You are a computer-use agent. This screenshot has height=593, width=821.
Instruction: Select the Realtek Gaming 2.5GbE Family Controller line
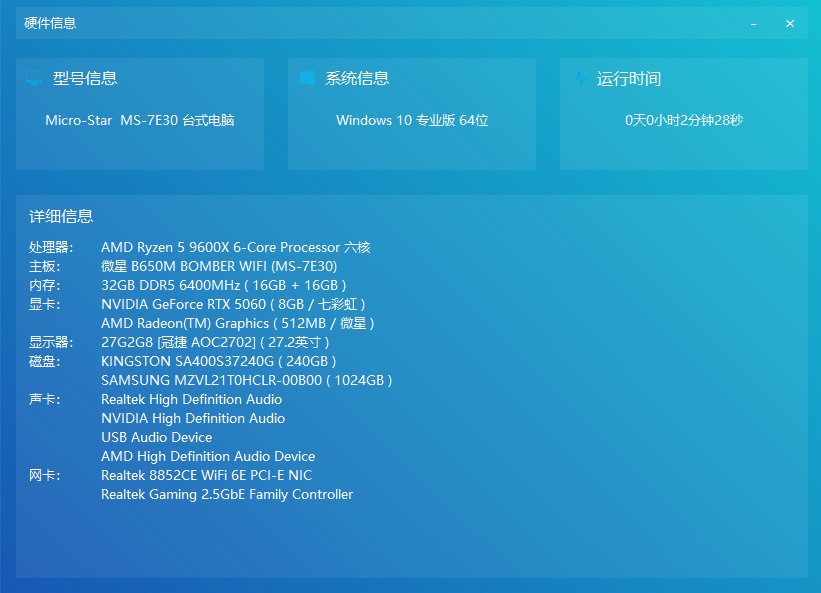coord(227,494)
